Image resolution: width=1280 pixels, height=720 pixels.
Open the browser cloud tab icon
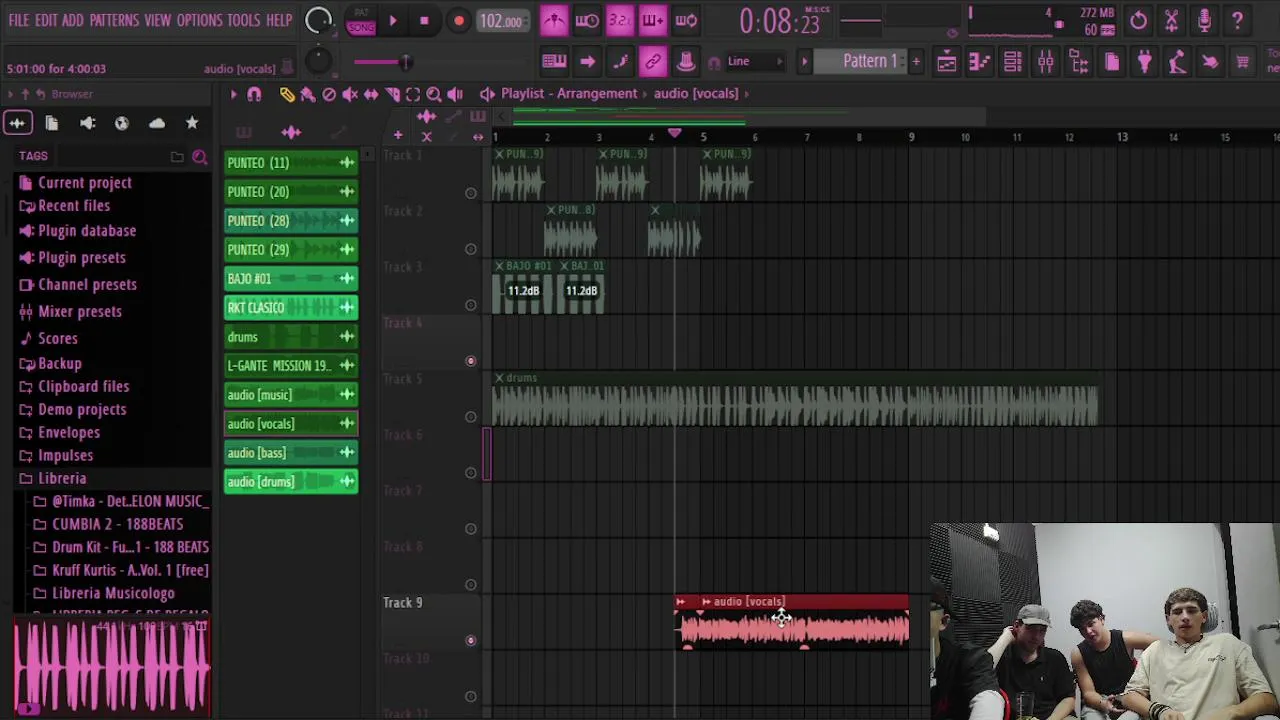(157, 123)
